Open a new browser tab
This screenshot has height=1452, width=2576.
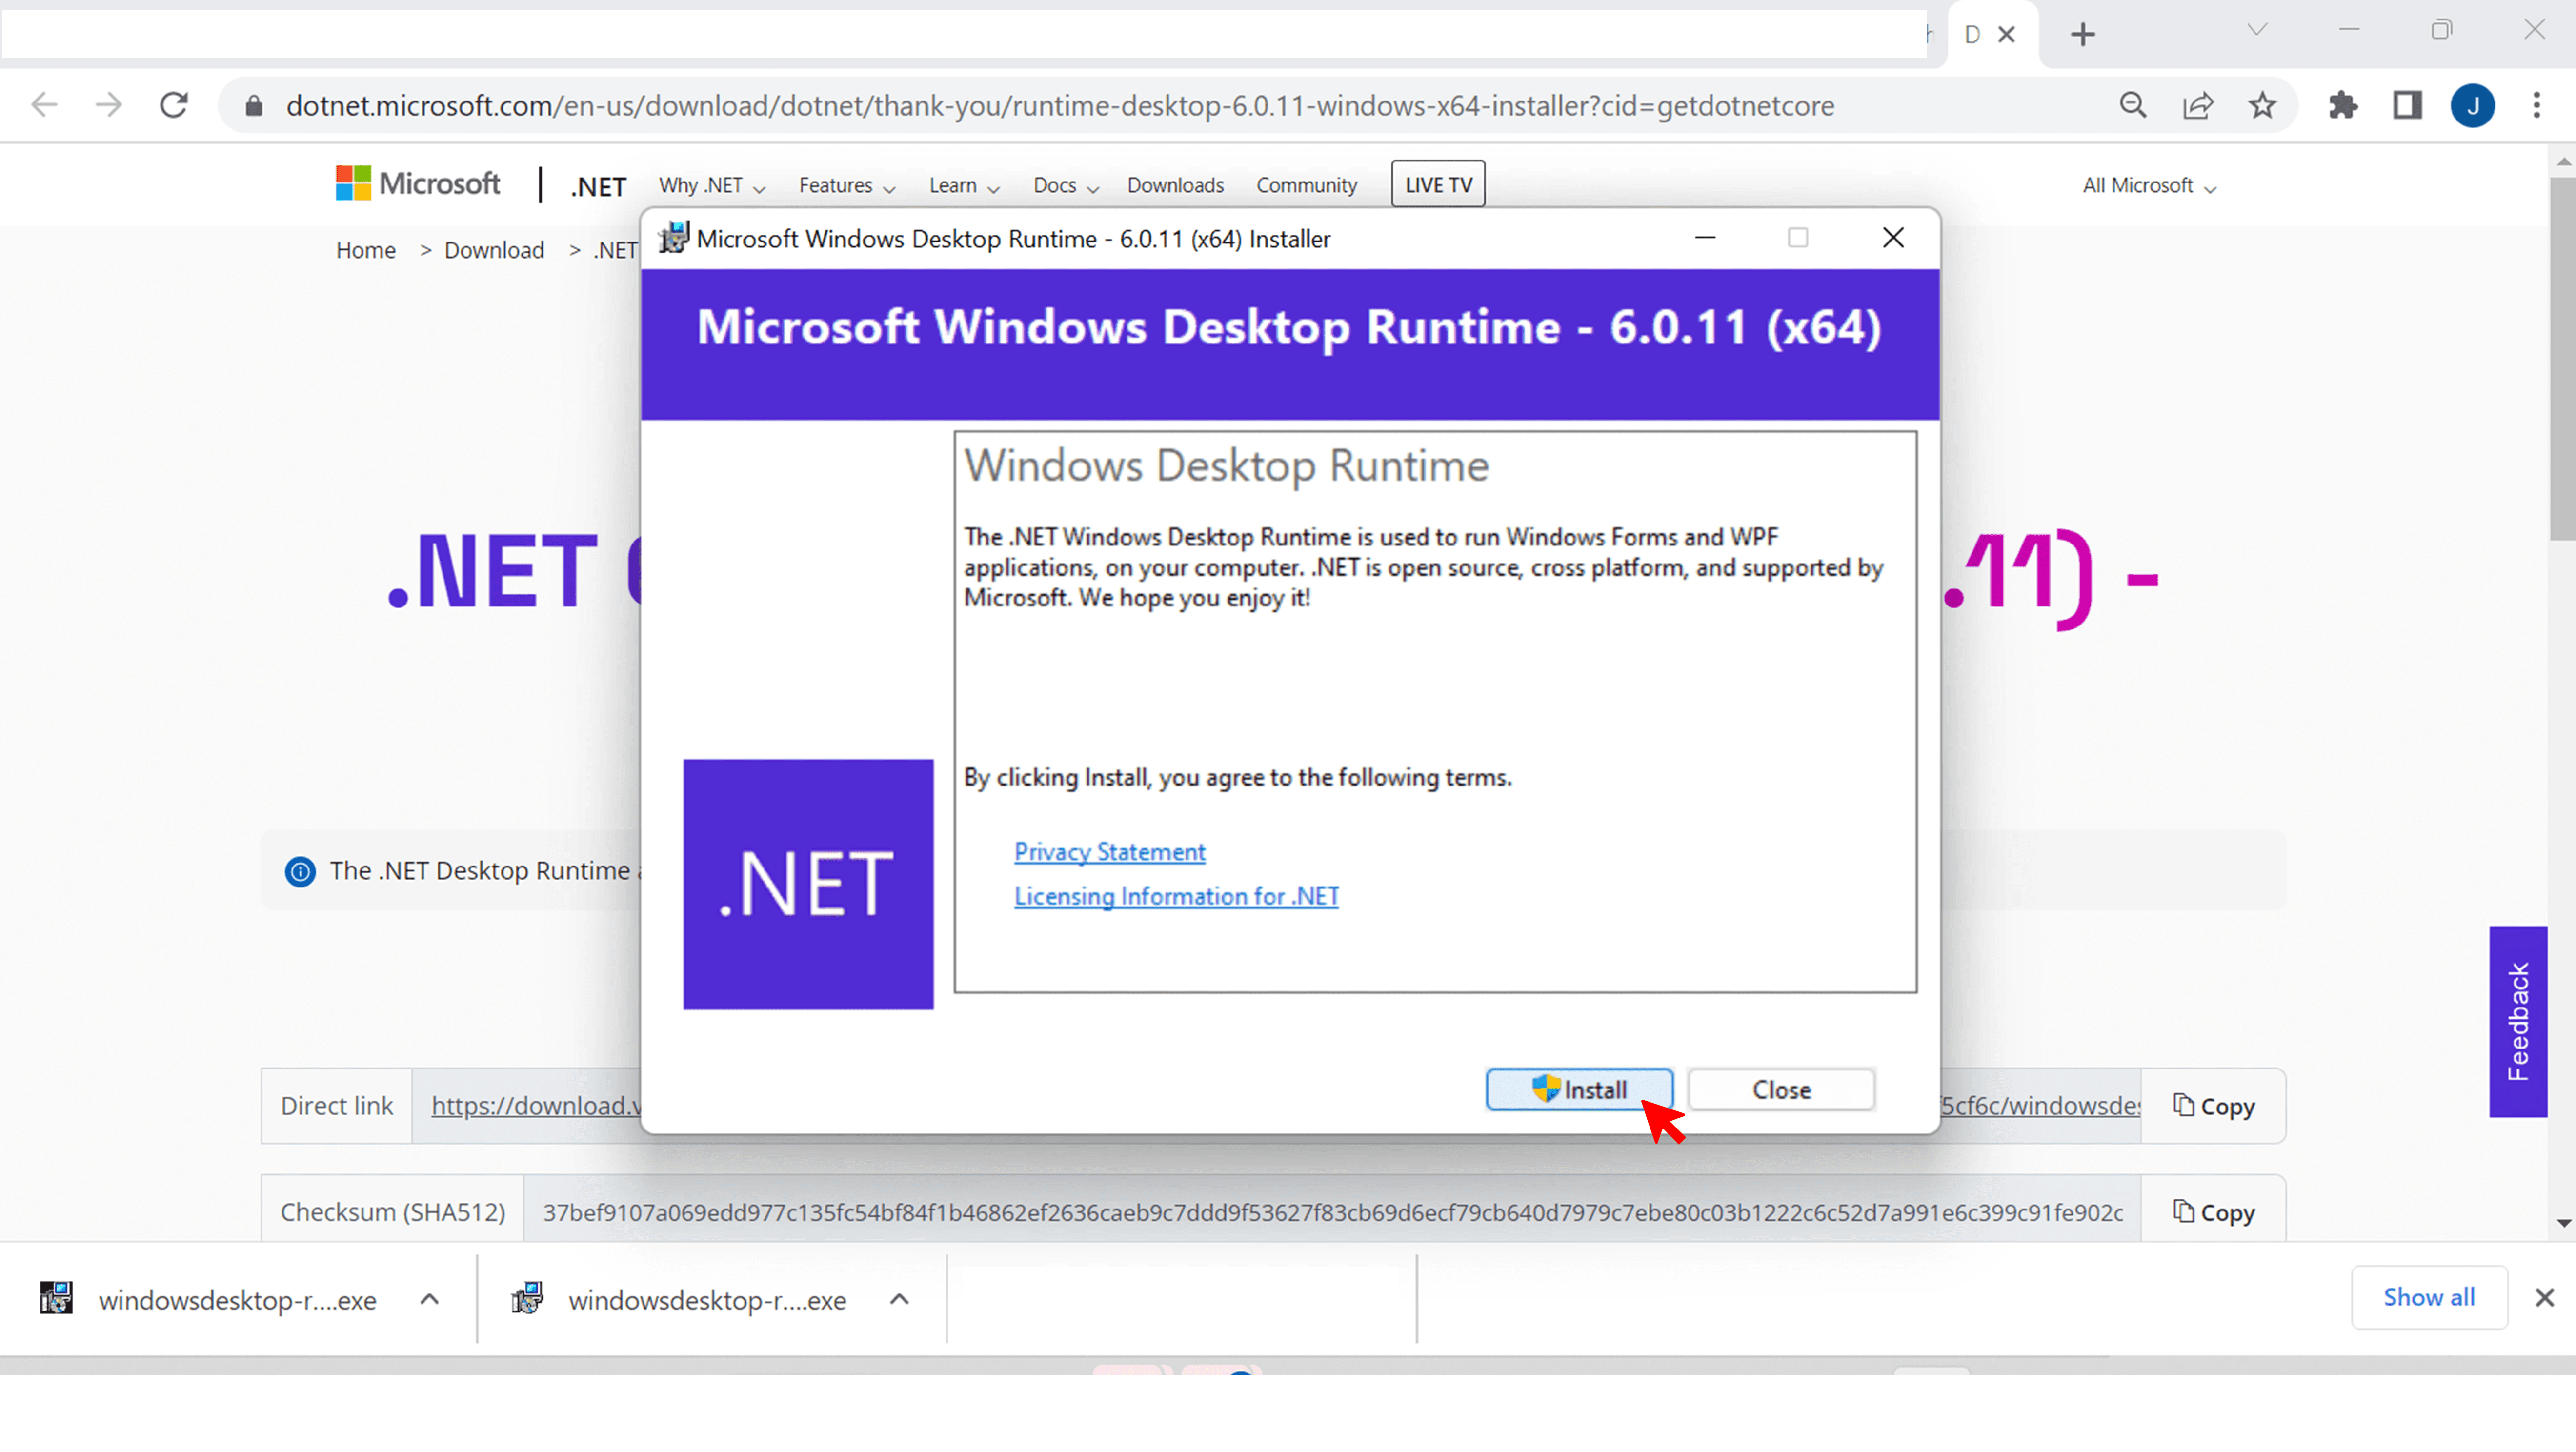pyautogui.click(x=2083, y=34)
